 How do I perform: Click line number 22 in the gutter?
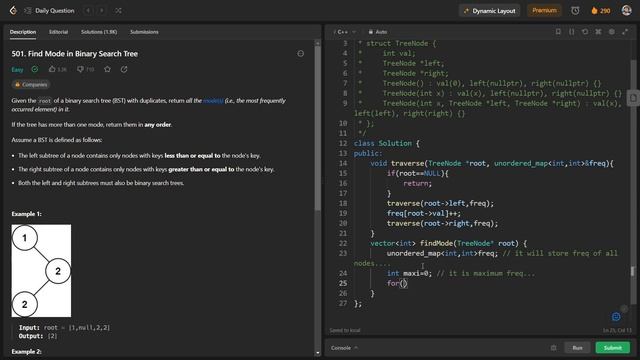pyautogui.click(x=342, y=243)
